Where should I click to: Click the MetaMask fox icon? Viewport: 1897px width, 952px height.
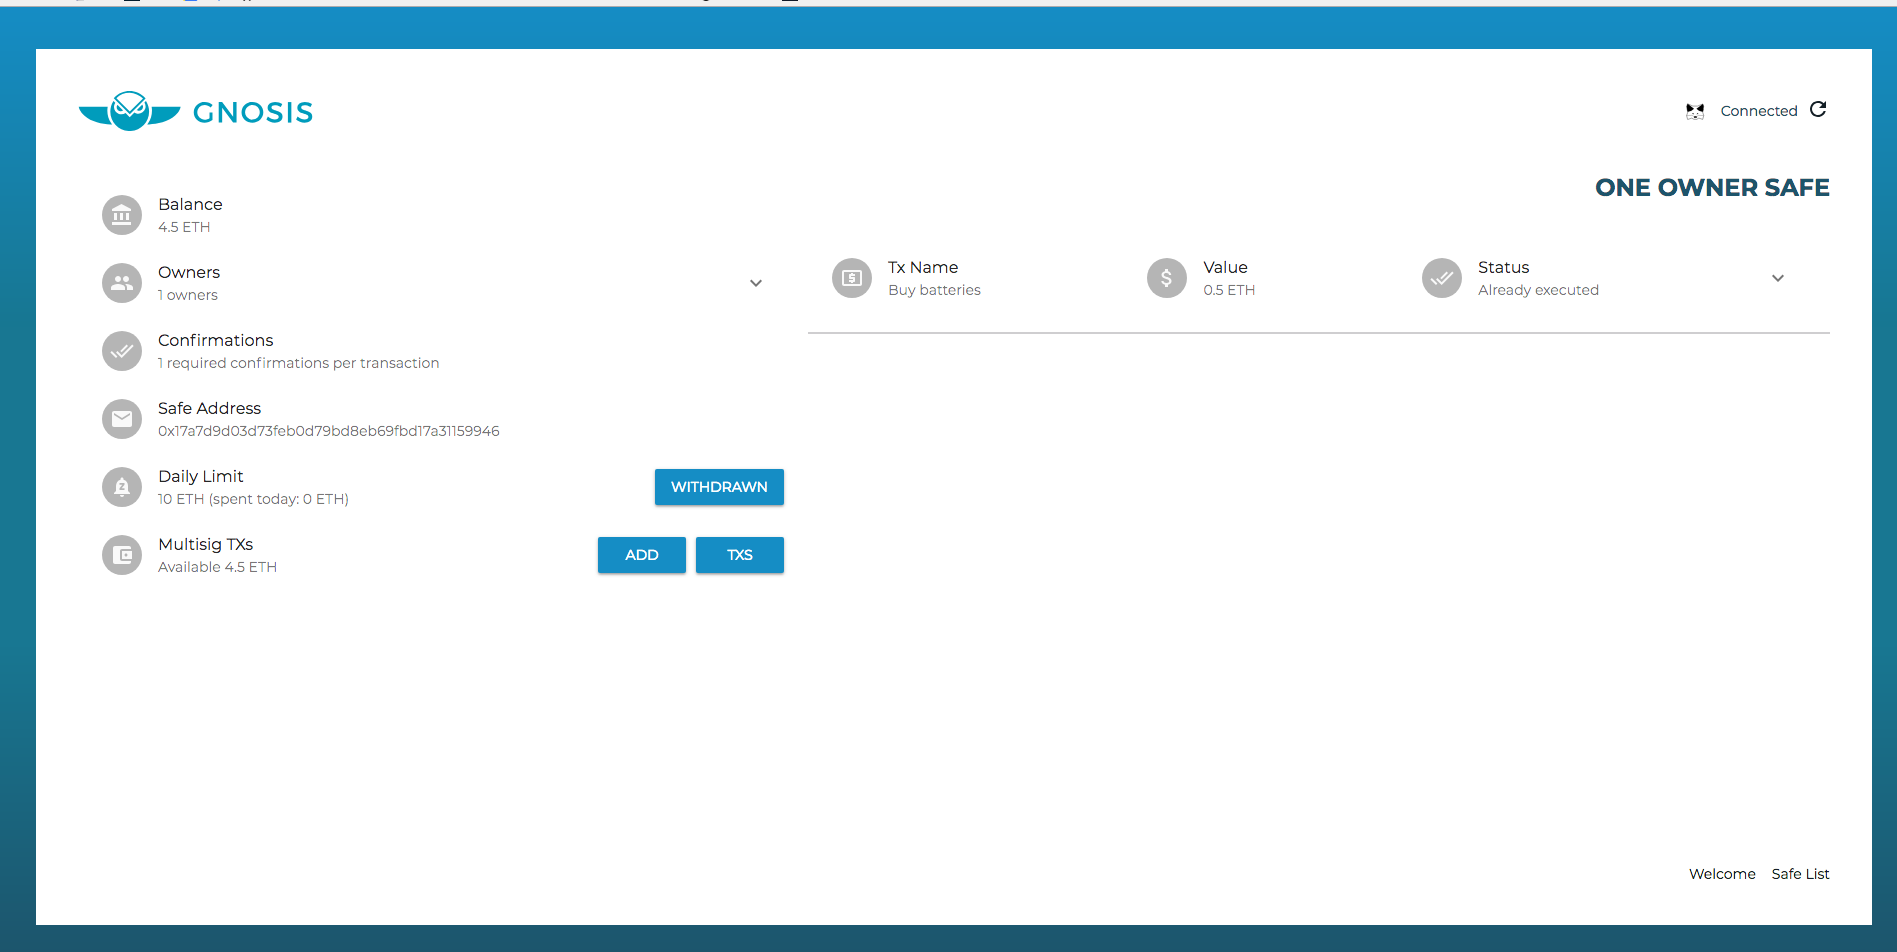click(x=1695, y=111)
